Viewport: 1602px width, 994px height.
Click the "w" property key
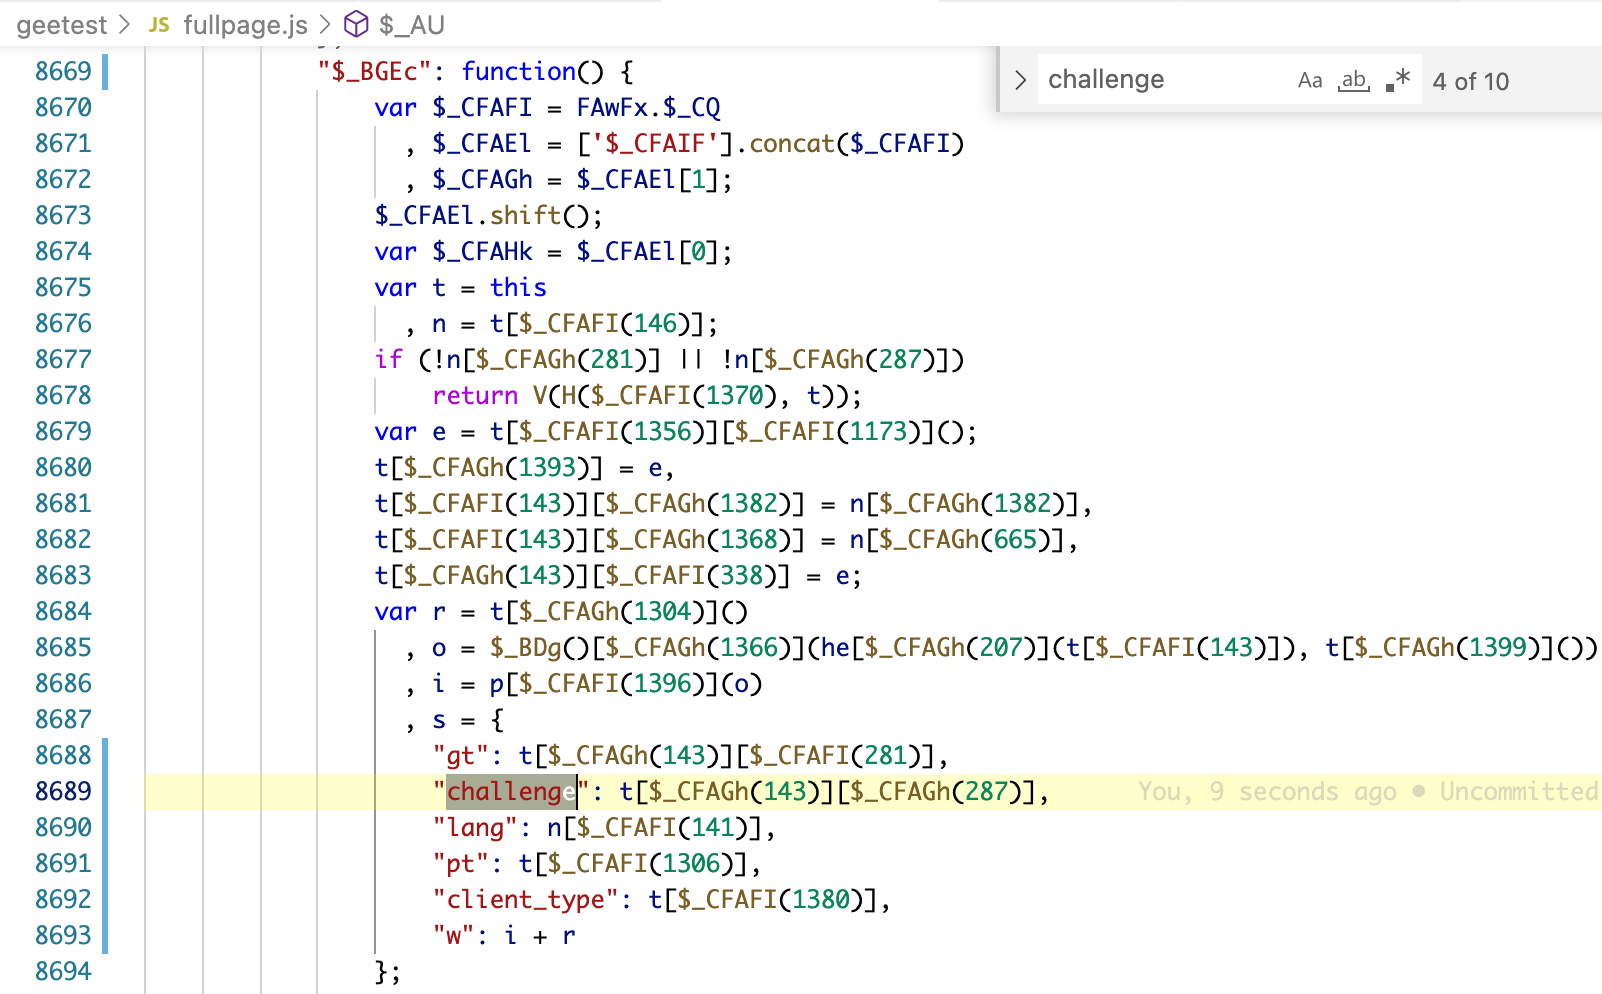pos(454,935)
